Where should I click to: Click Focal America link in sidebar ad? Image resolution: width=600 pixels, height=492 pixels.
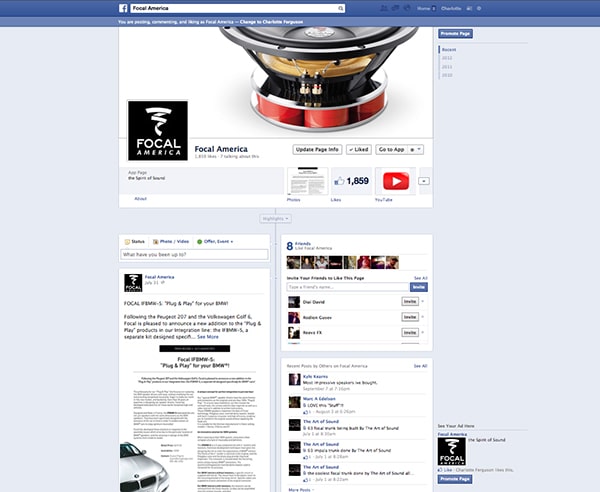coord(452,434)
